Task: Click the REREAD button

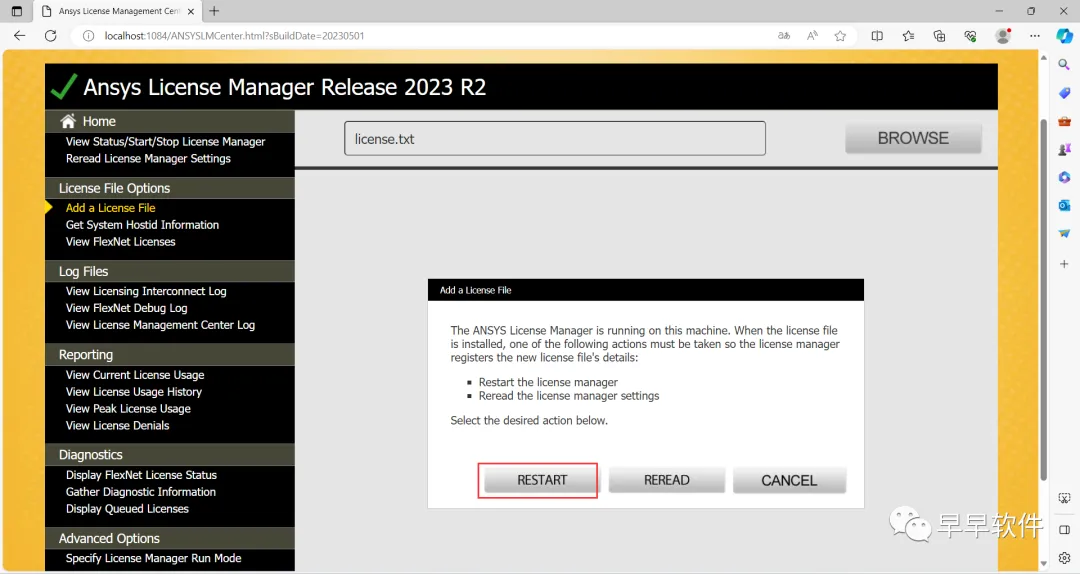Action: click(666, 480)
